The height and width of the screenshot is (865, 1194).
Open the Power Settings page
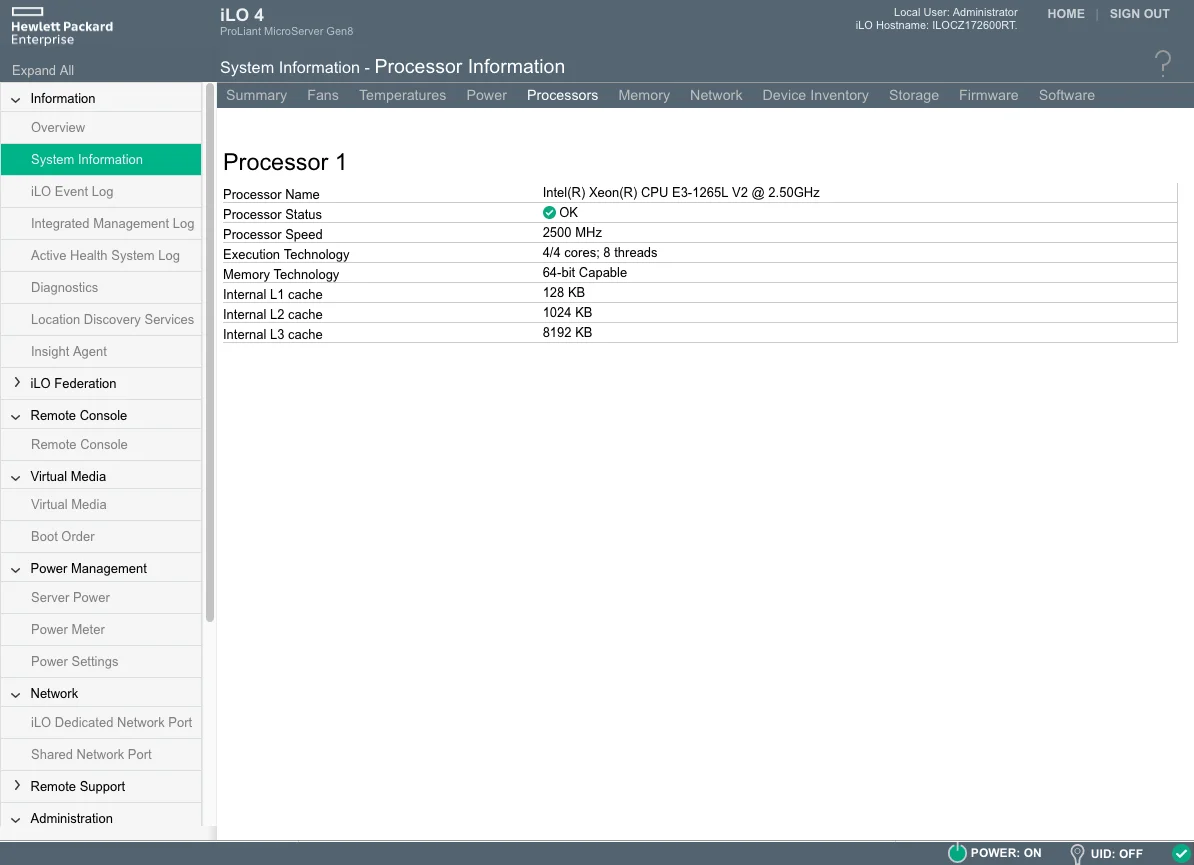tap(101, 662)
